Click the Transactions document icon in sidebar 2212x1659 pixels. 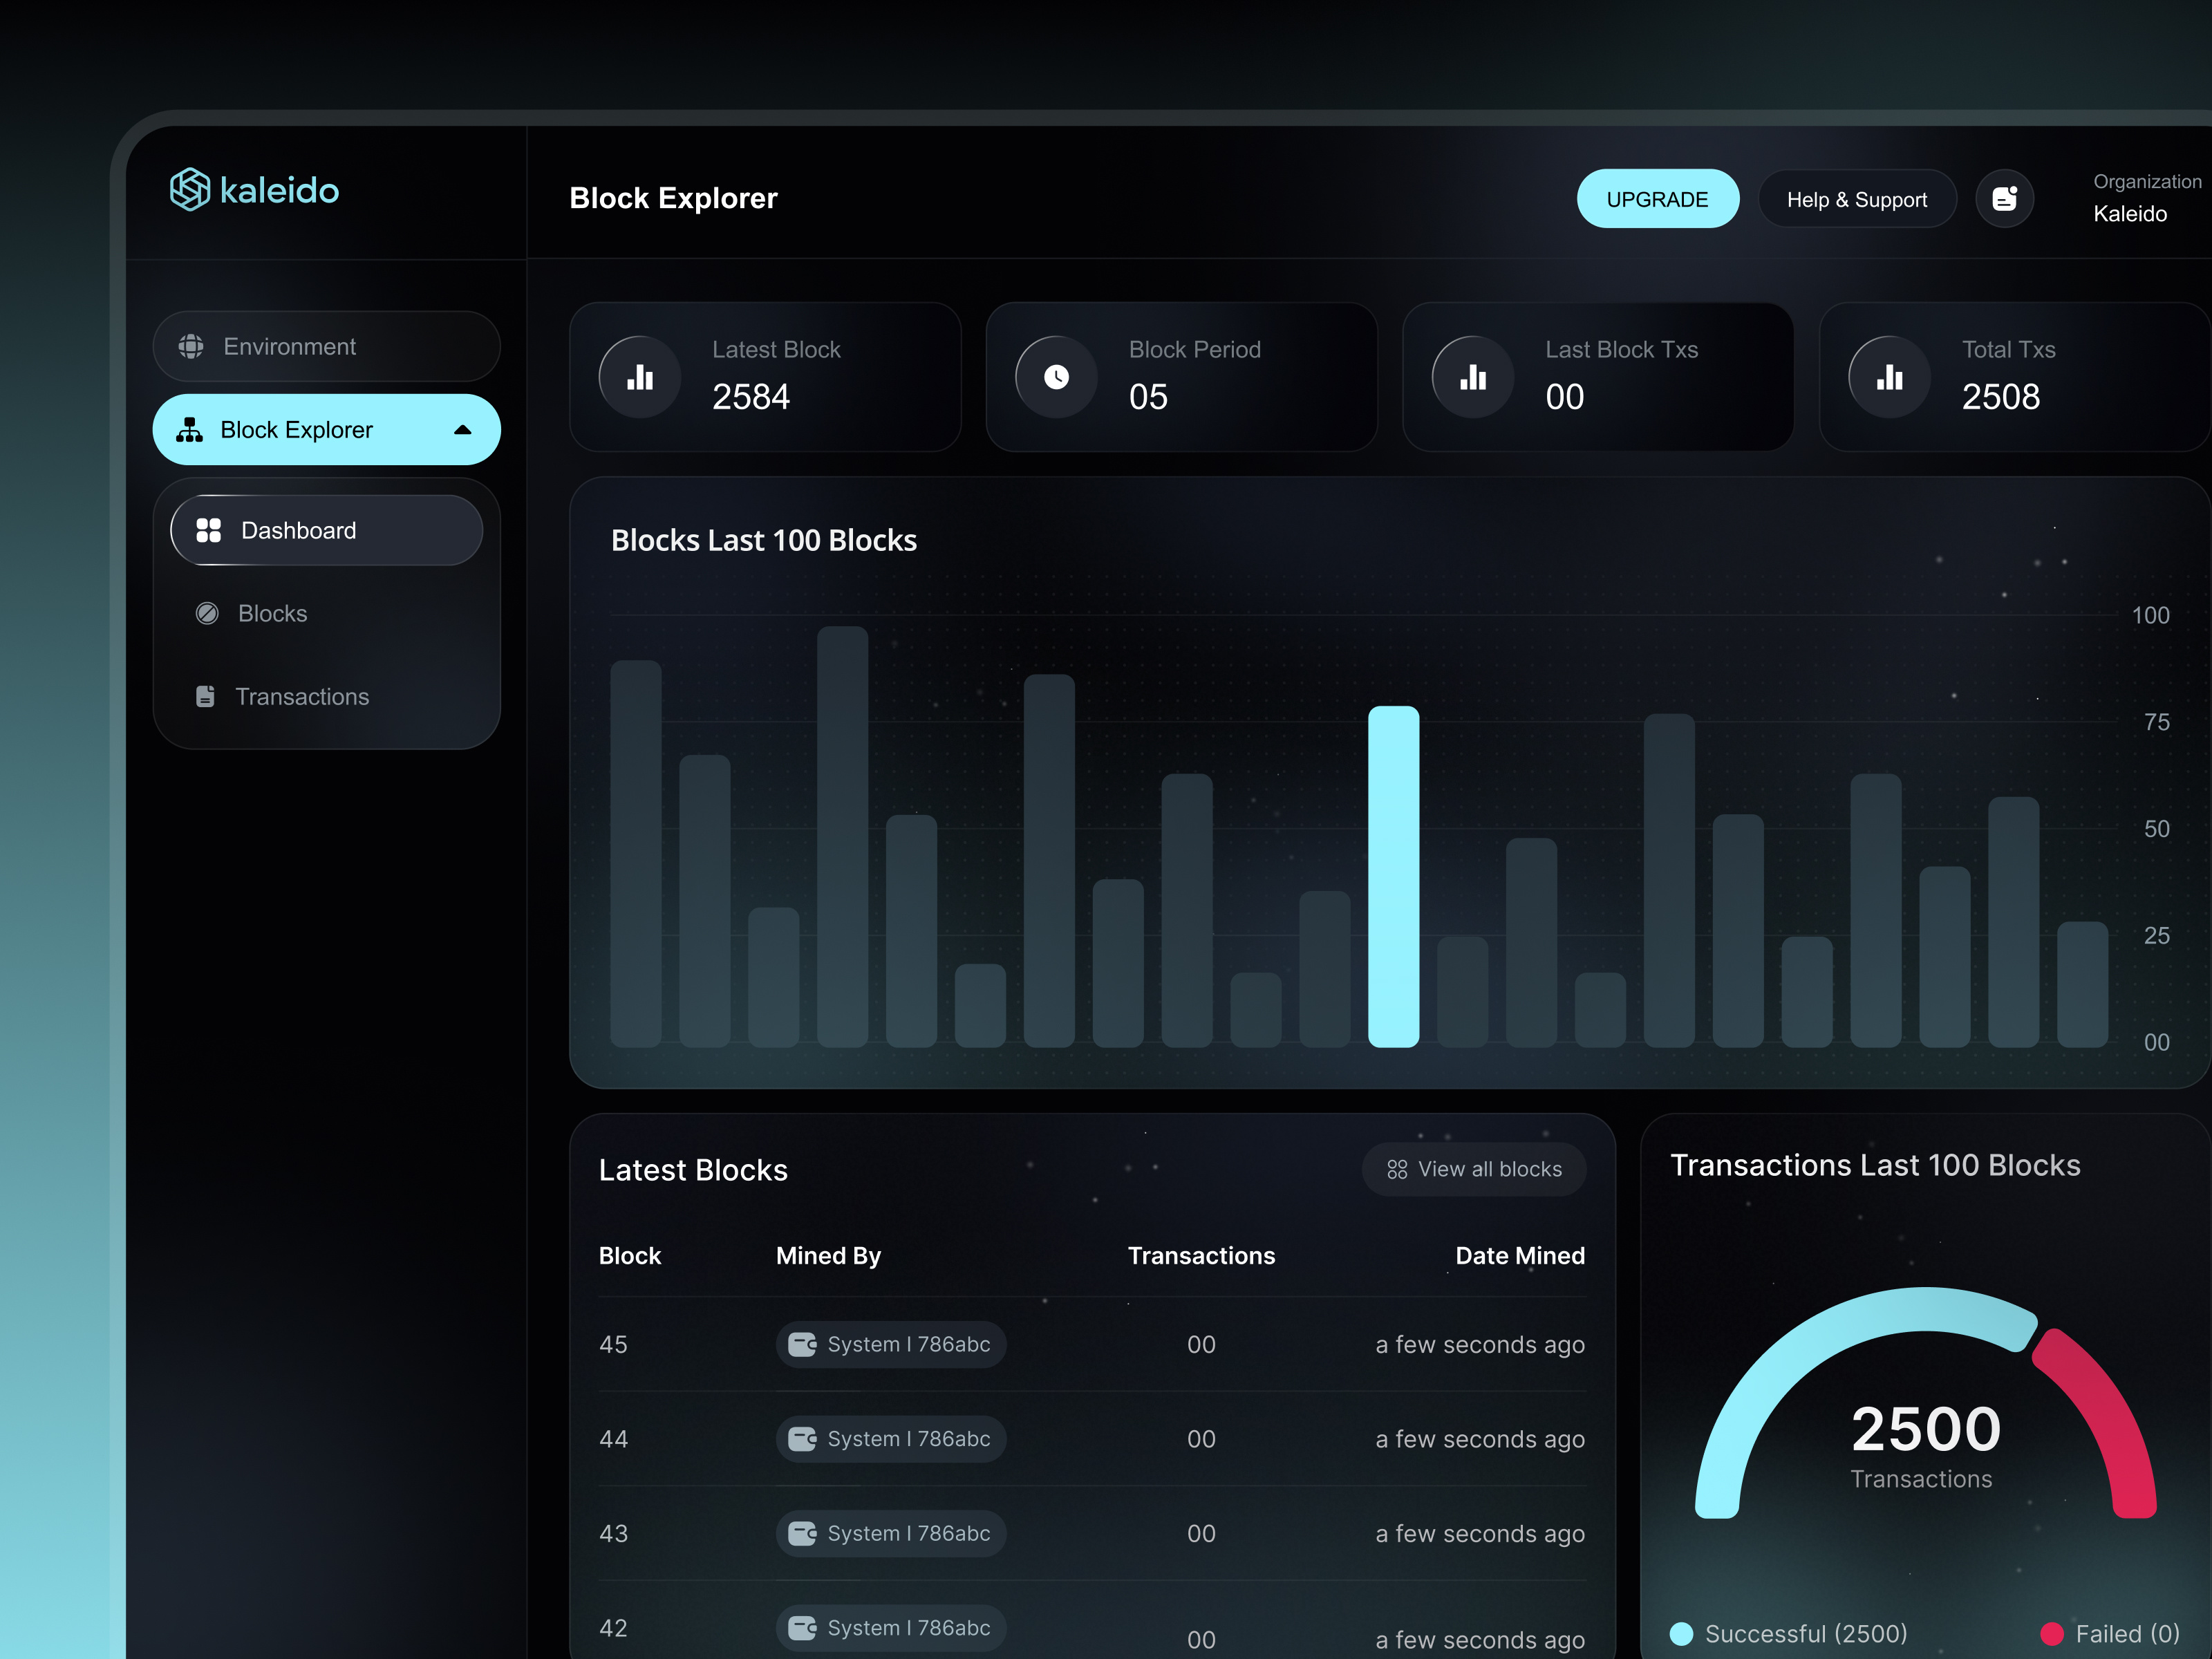[x=207, y=696]
